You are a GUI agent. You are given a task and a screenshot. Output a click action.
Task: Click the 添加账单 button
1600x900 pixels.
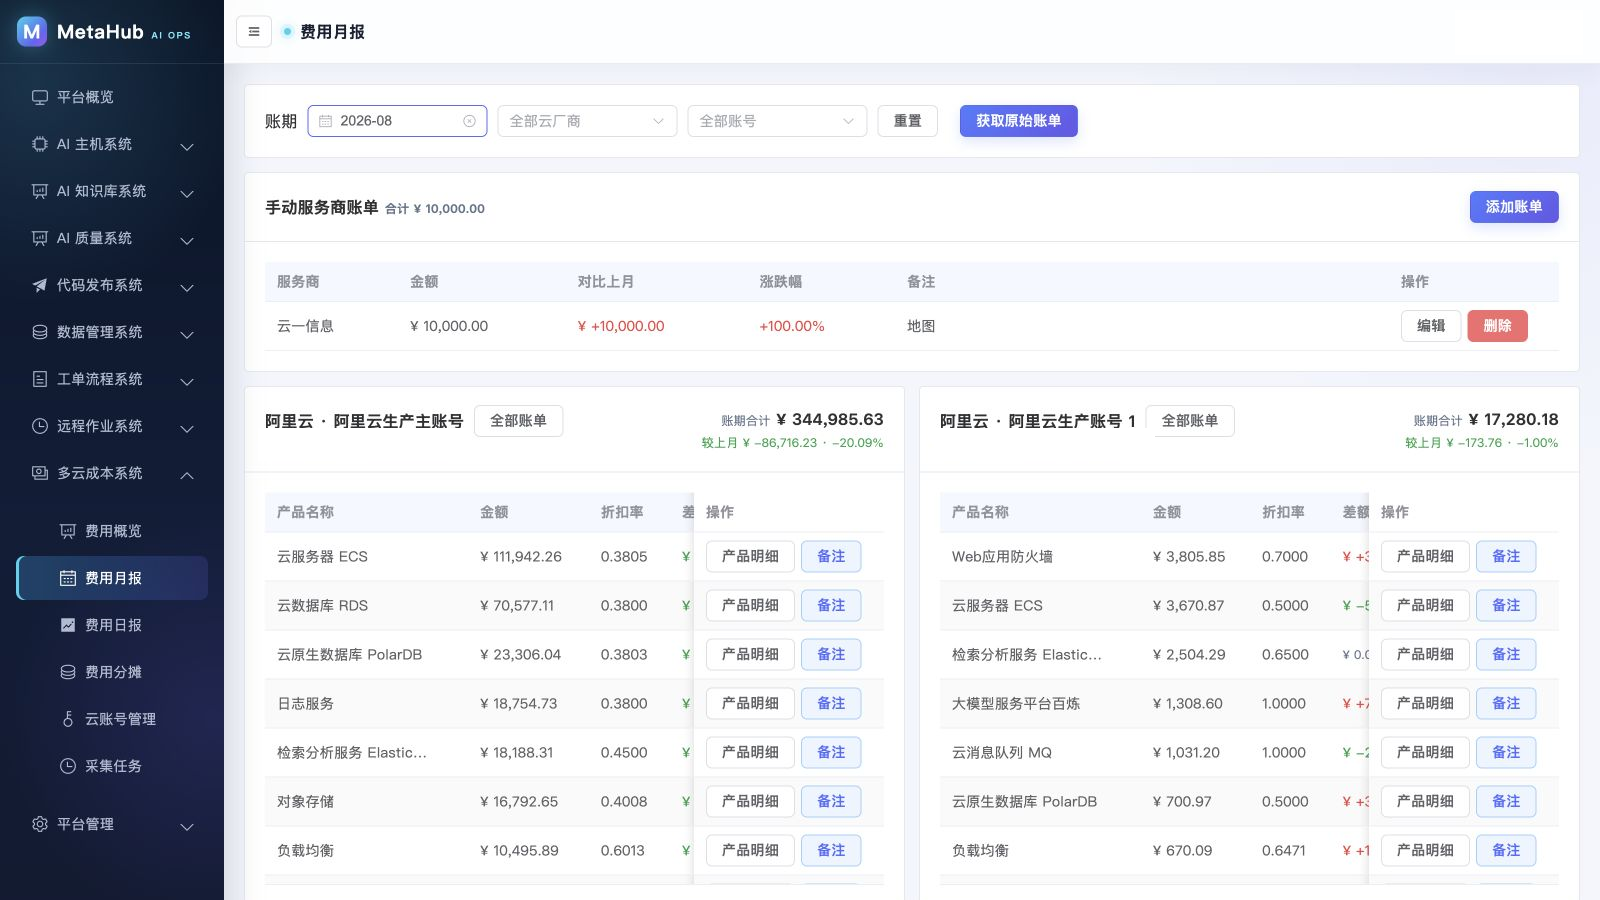[x=1513, y=207]
